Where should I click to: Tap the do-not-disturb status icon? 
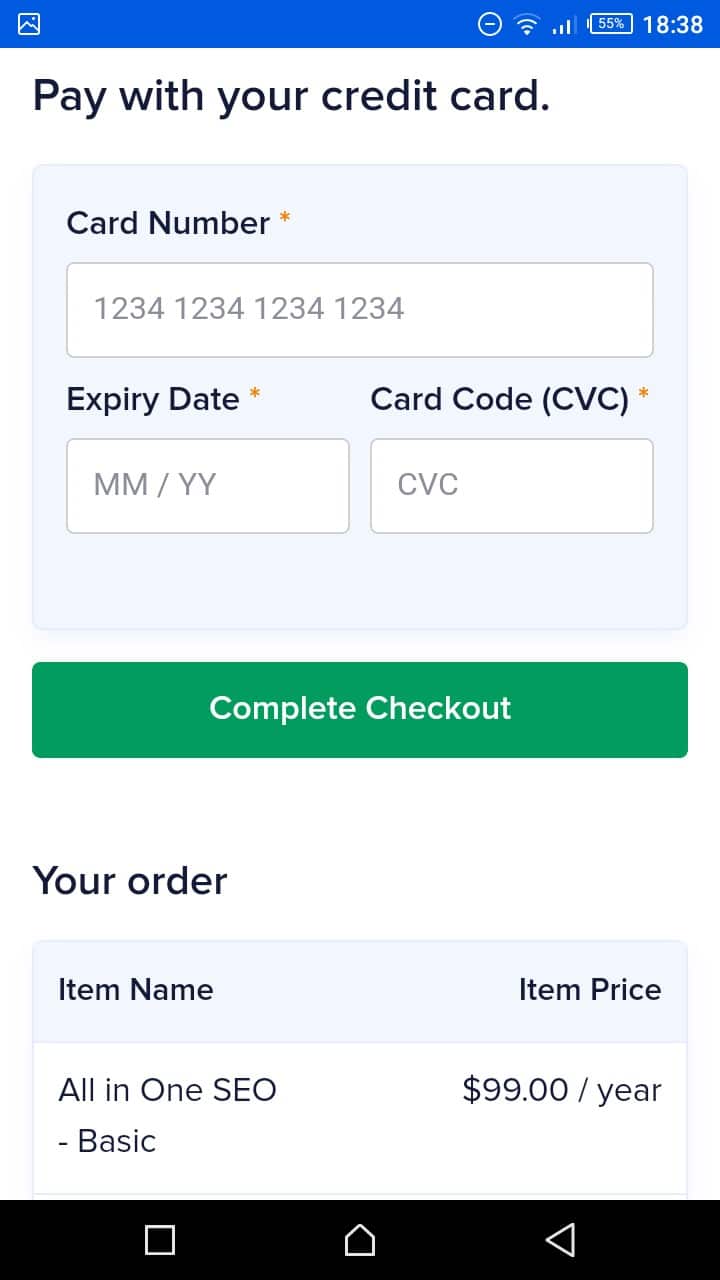tap(490, 24)
